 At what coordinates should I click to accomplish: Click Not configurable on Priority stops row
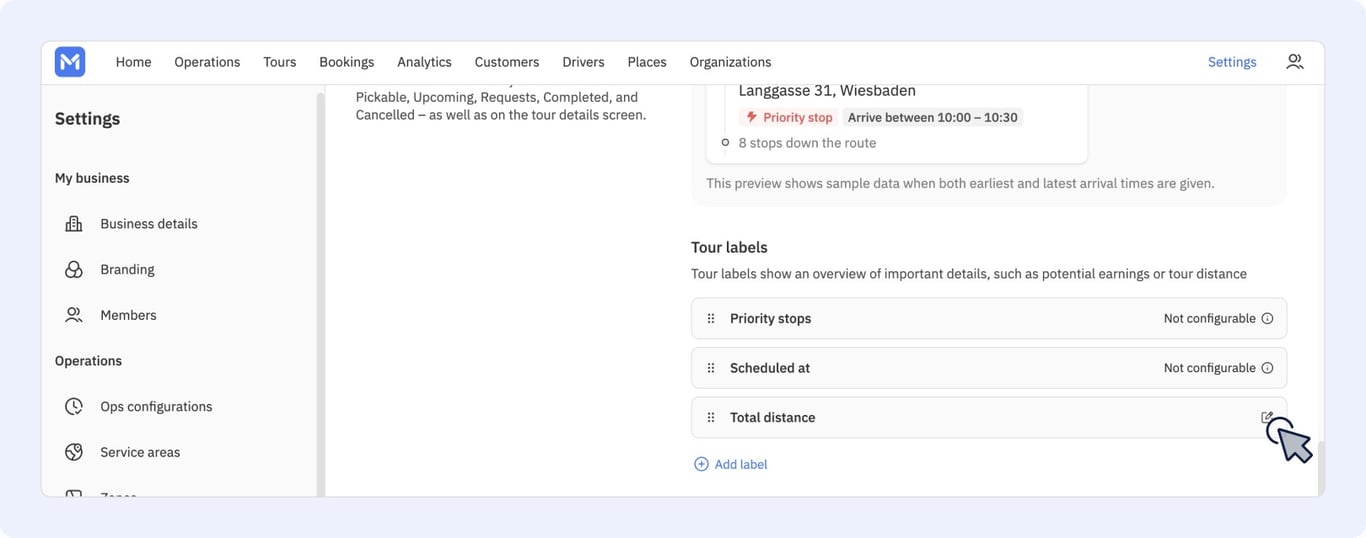[x=1209, y=318]
